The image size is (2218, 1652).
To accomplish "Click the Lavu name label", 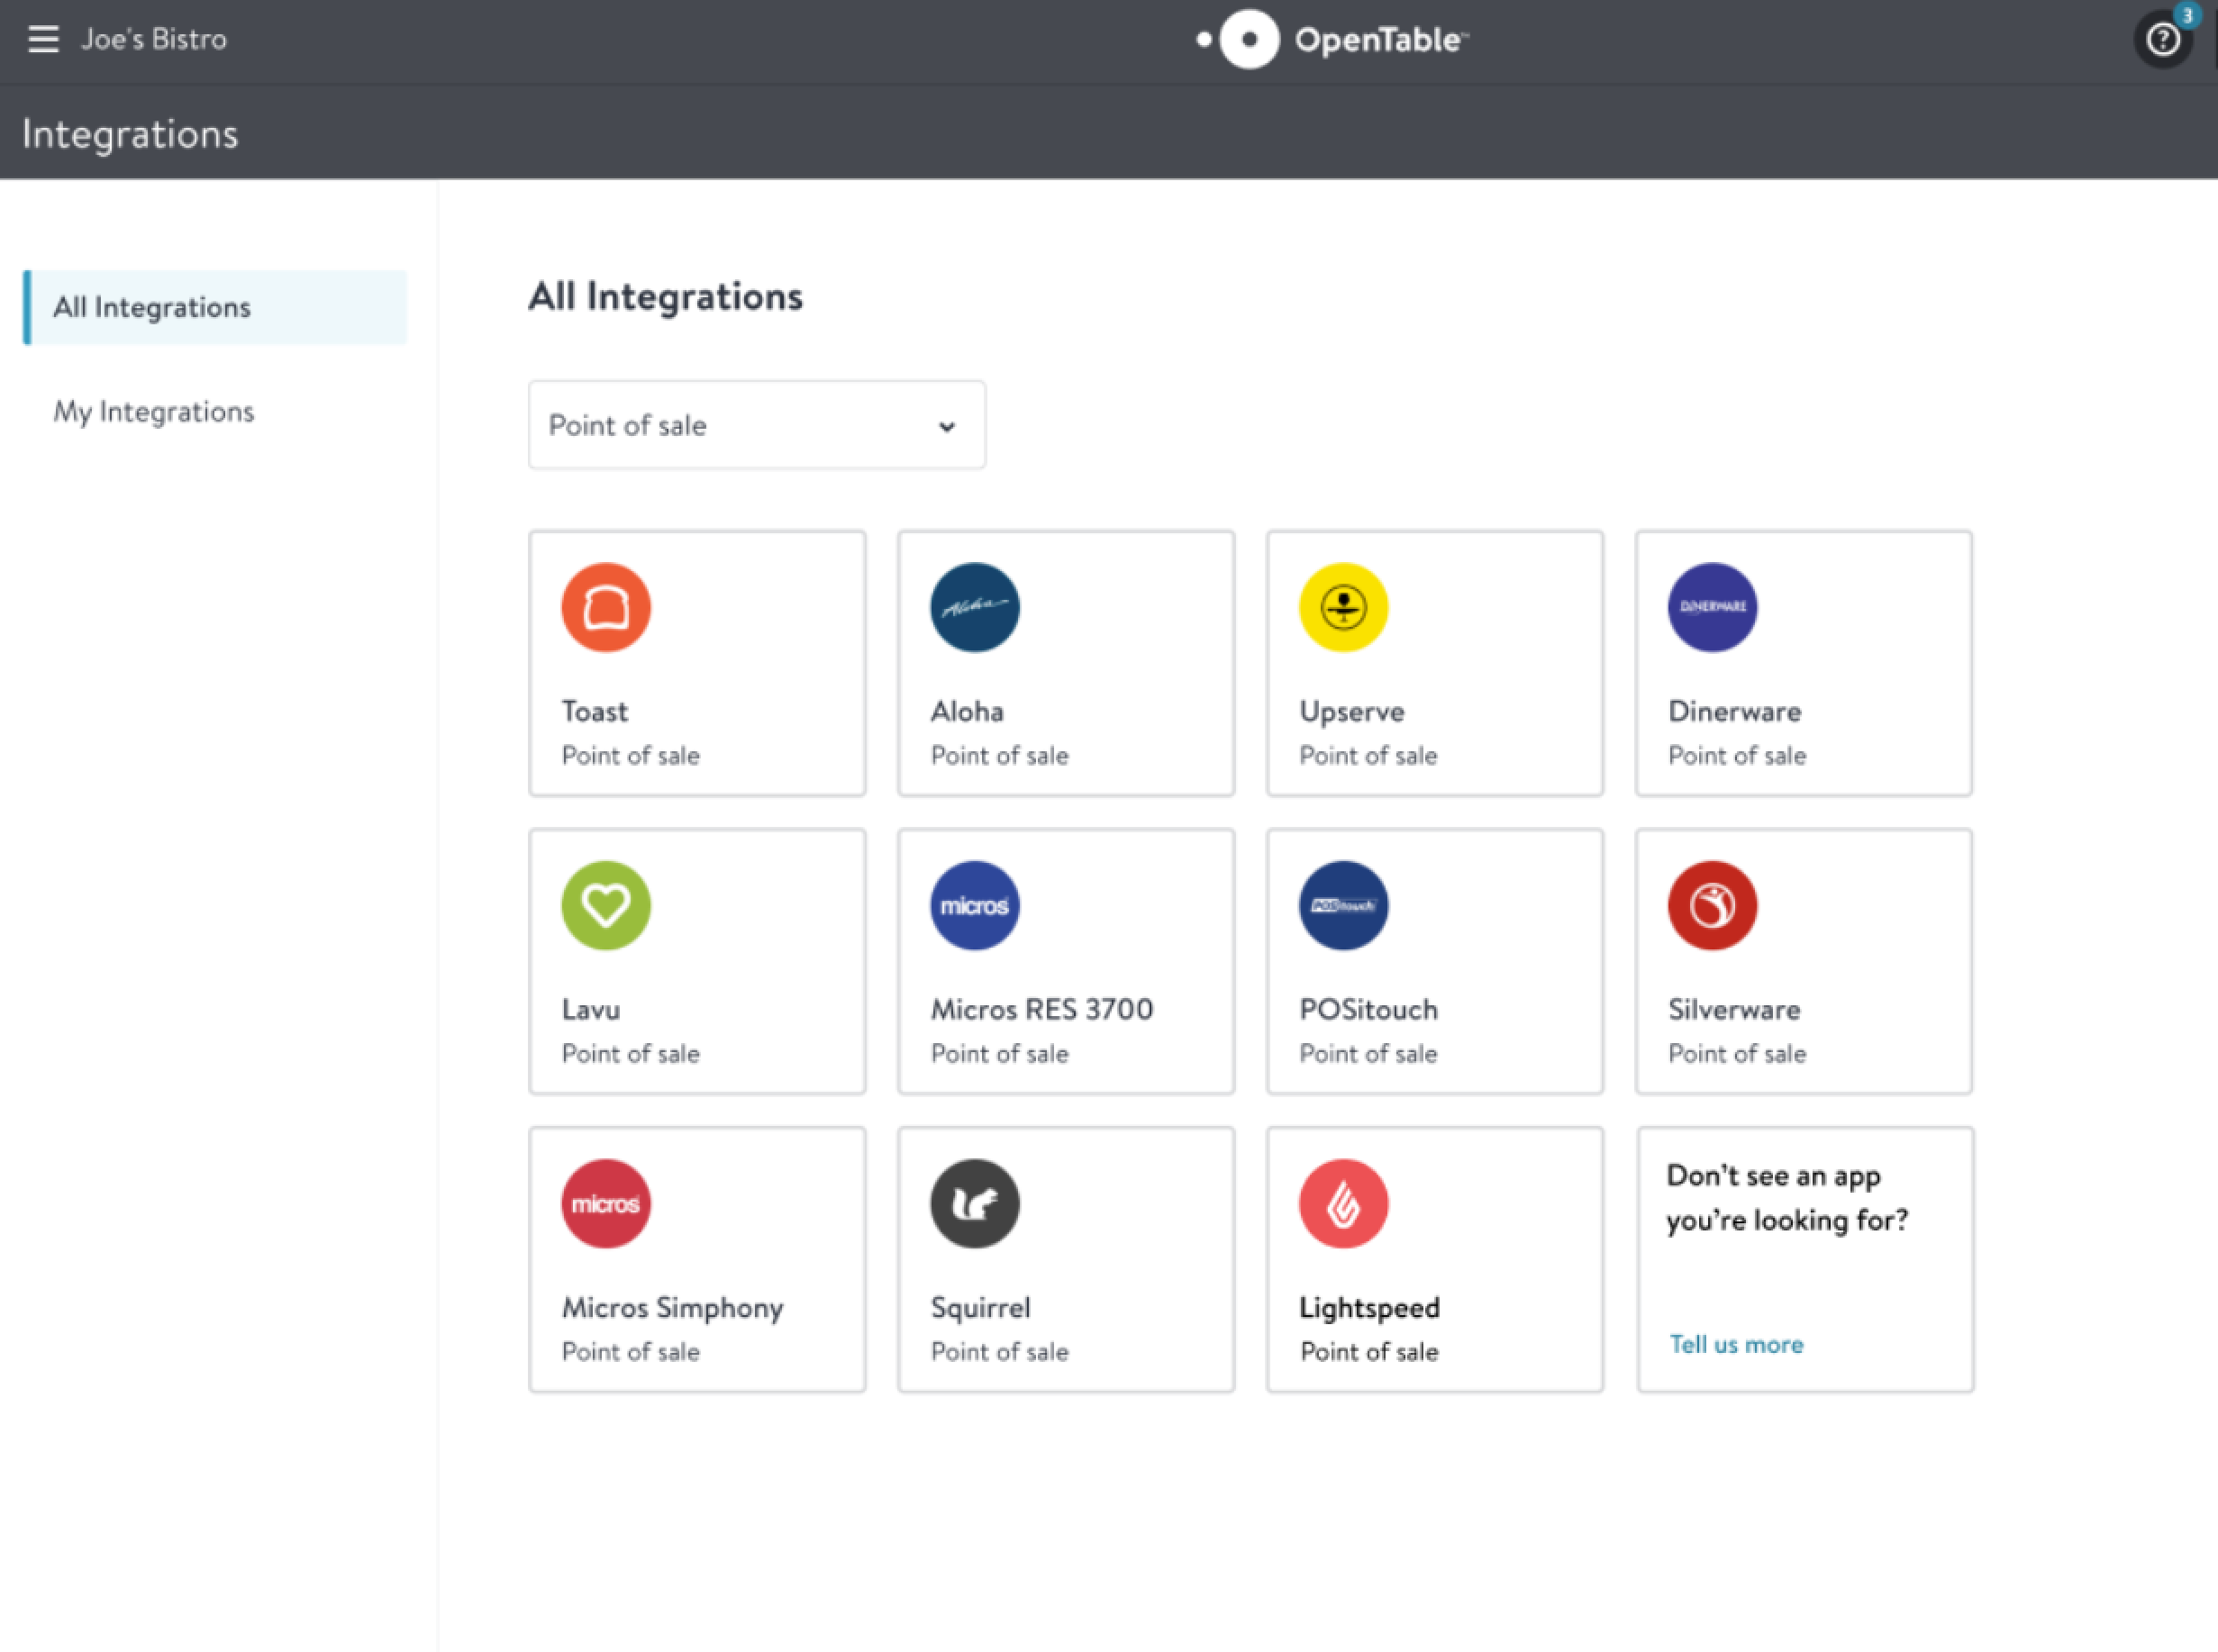I will point(591,1009).
